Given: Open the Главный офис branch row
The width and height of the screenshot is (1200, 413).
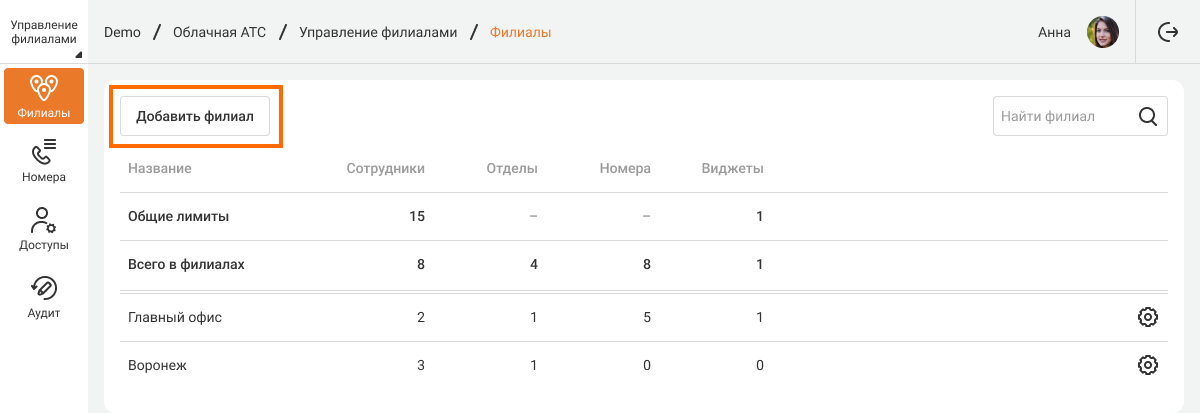Looking at the screenshot, I should [x=175, y=317].
